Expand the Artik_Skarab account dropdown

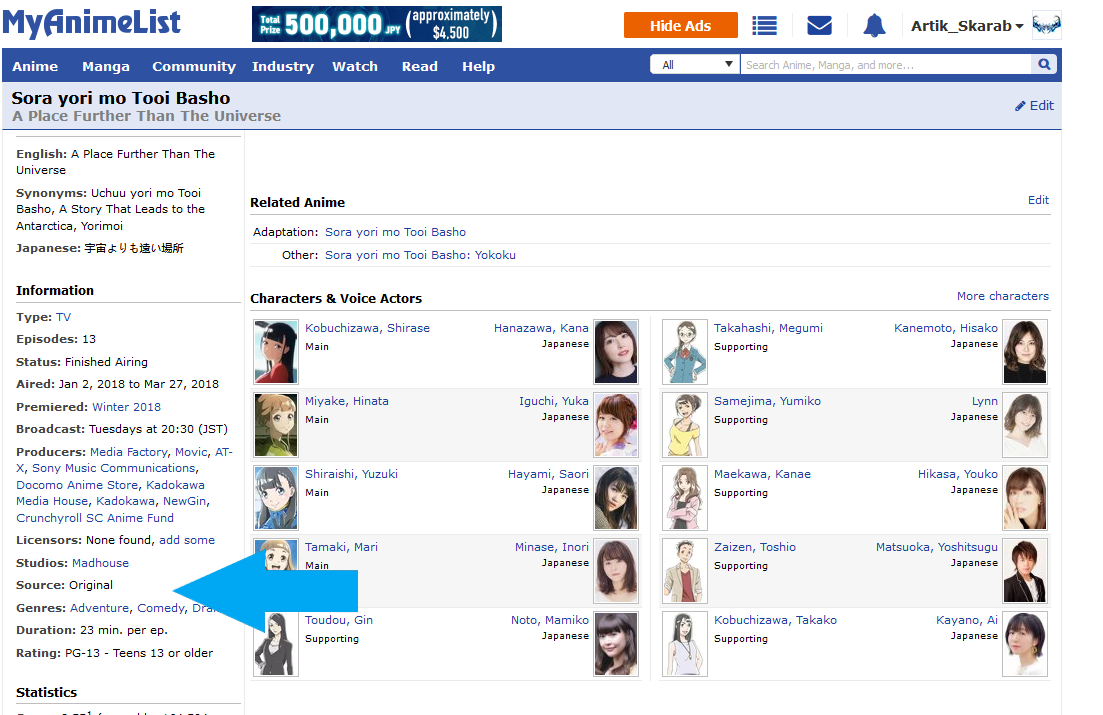tap(967, 26)
